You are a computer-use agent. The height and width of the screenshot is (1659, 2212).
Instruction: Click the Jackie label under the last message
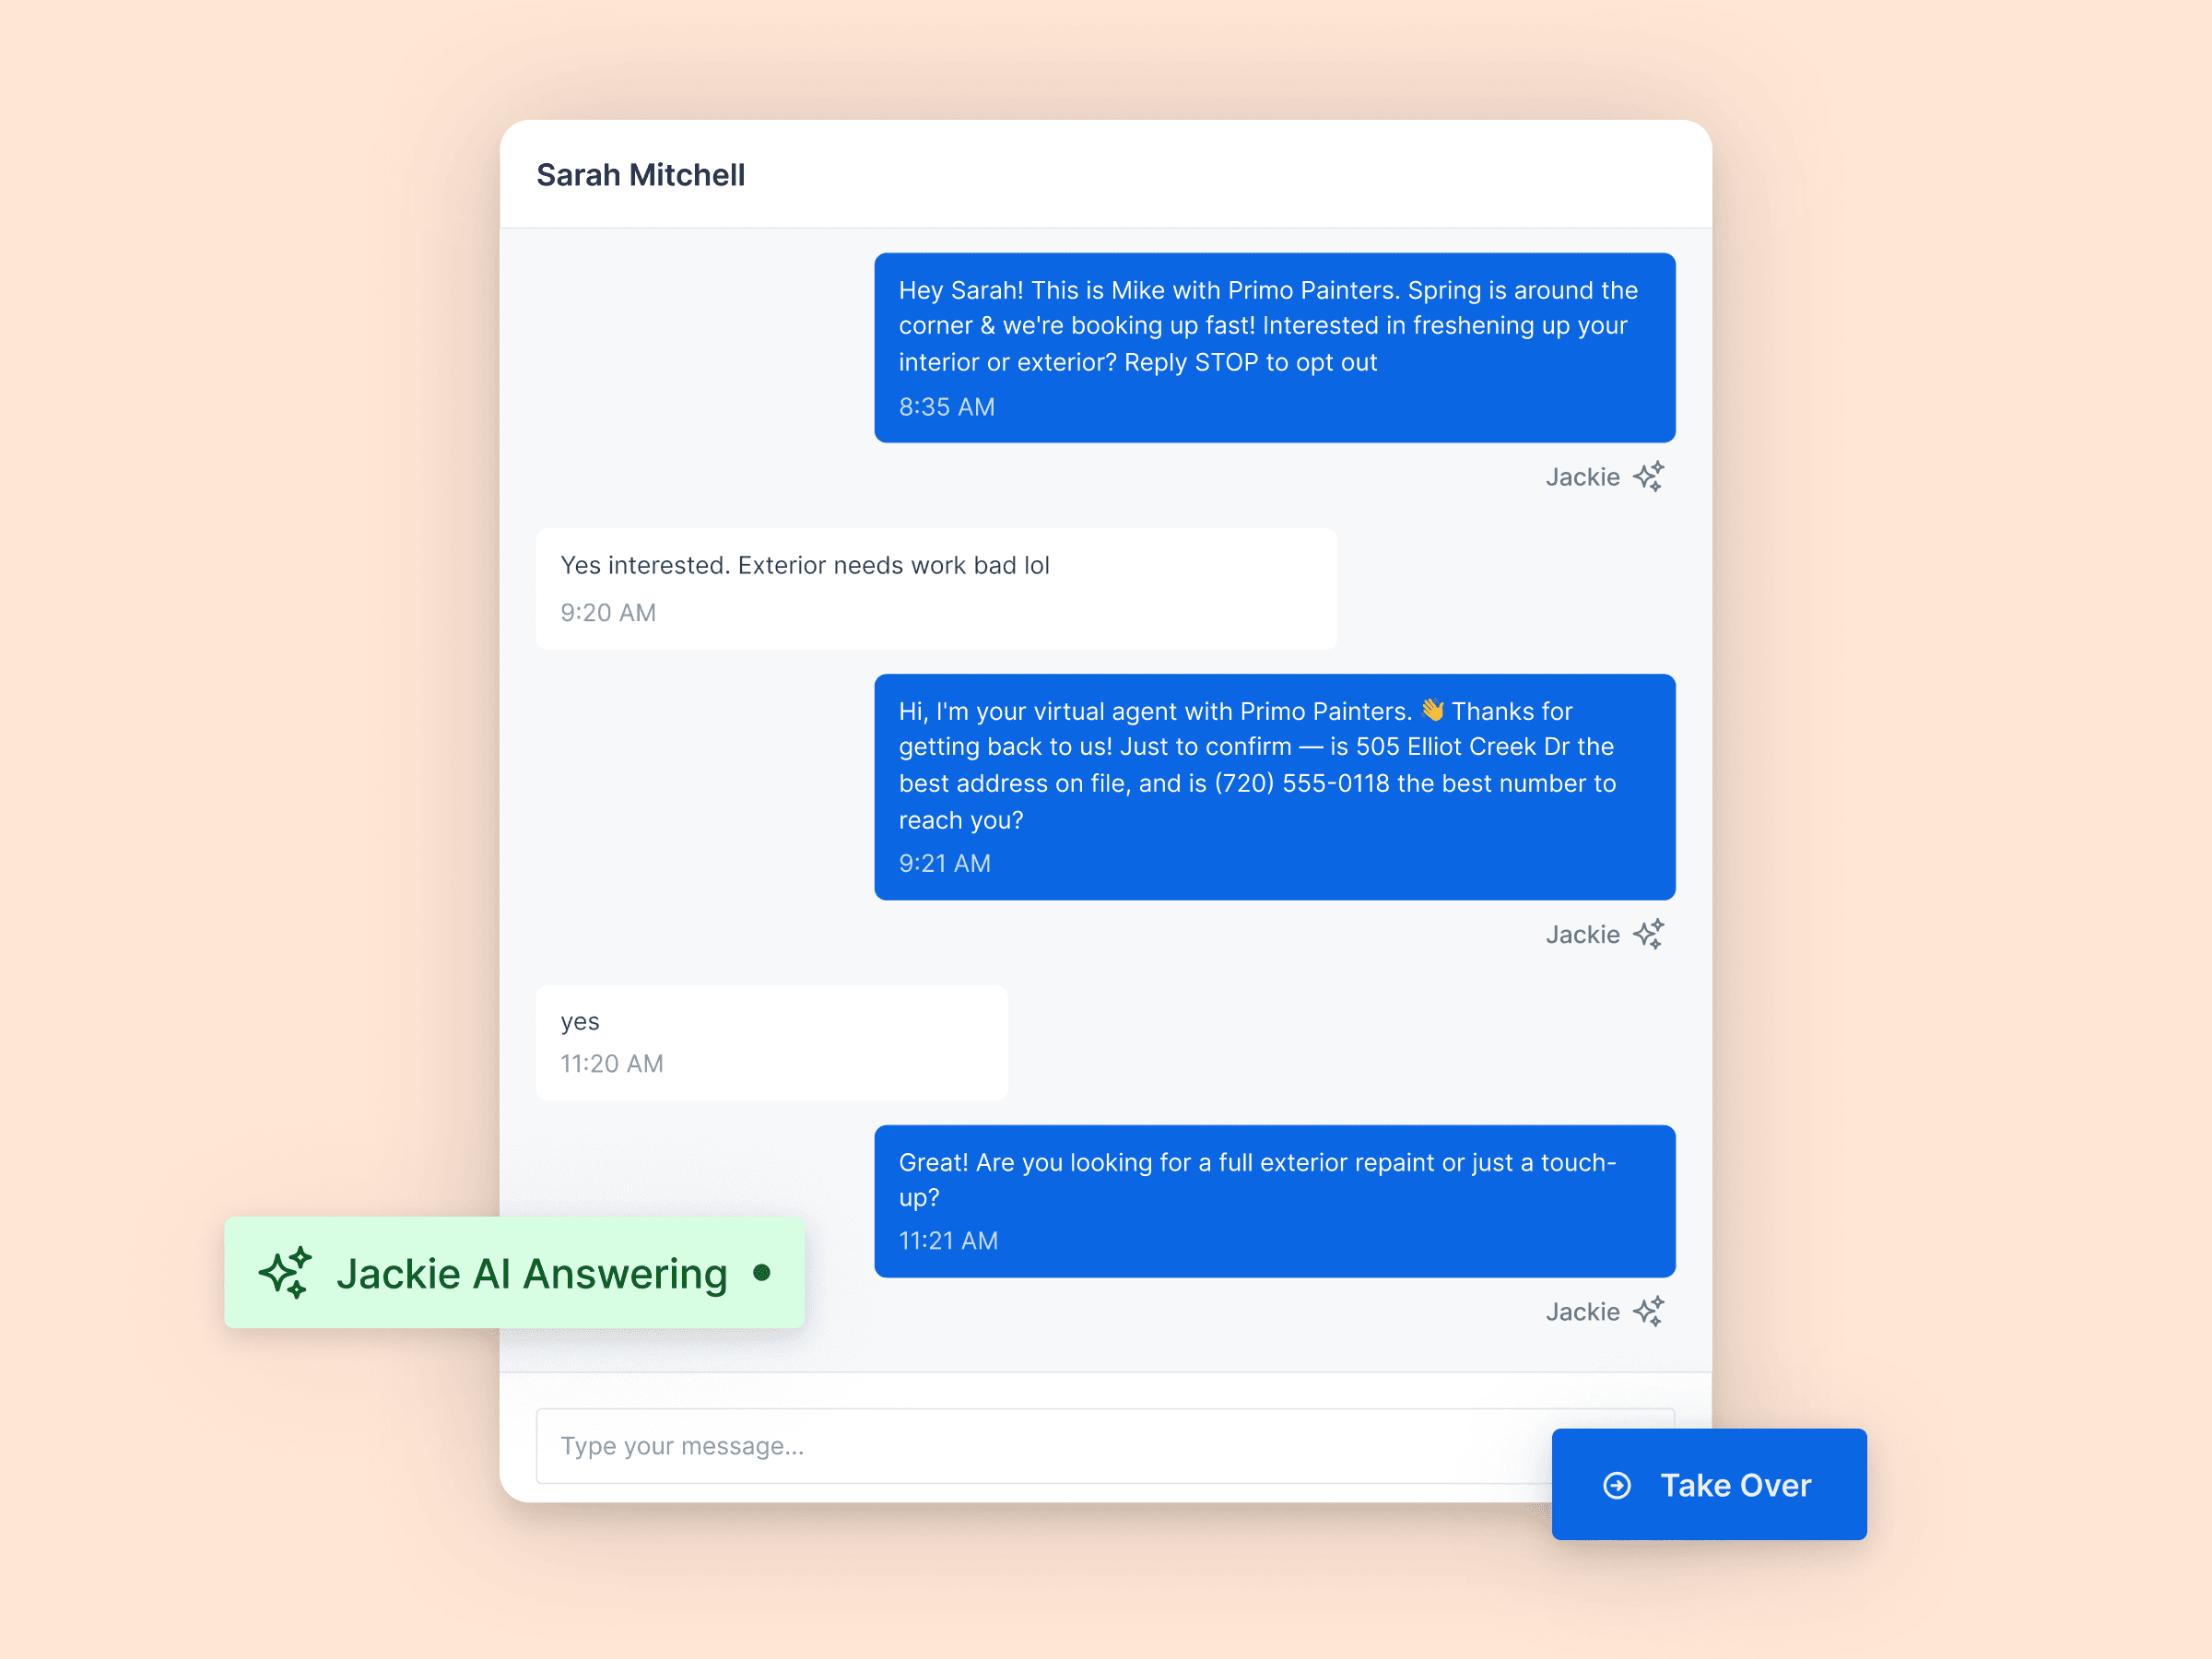[x=1582, y=1311]
